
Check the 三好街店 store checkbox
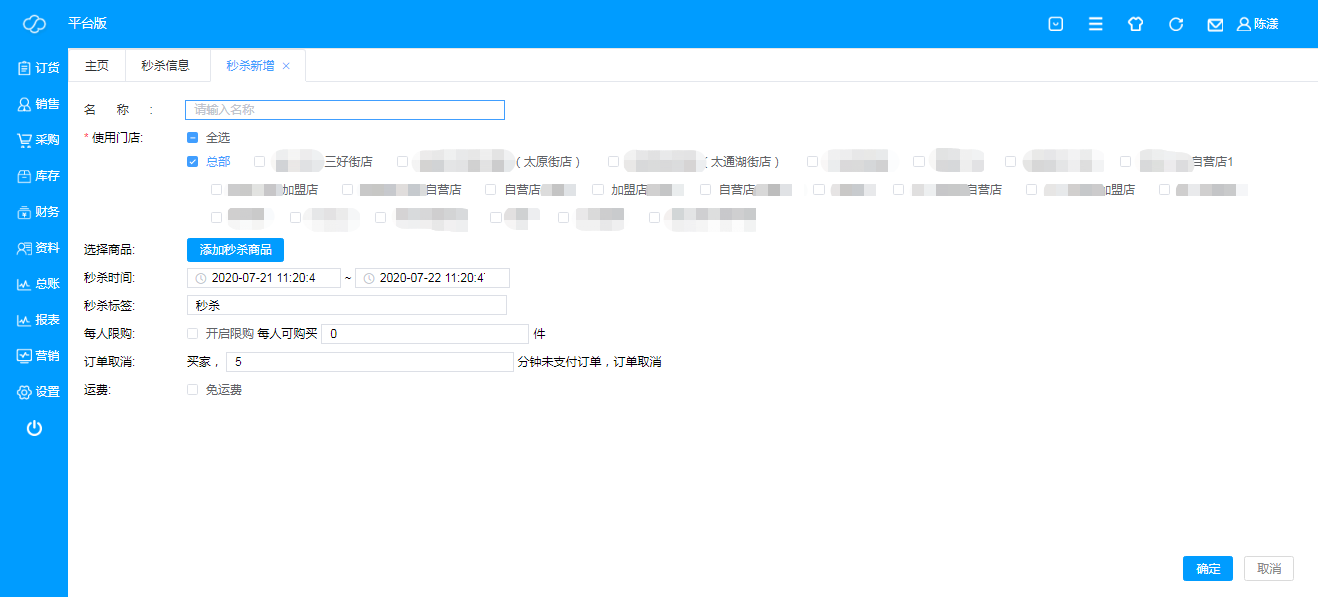click(x=260, y=161)
